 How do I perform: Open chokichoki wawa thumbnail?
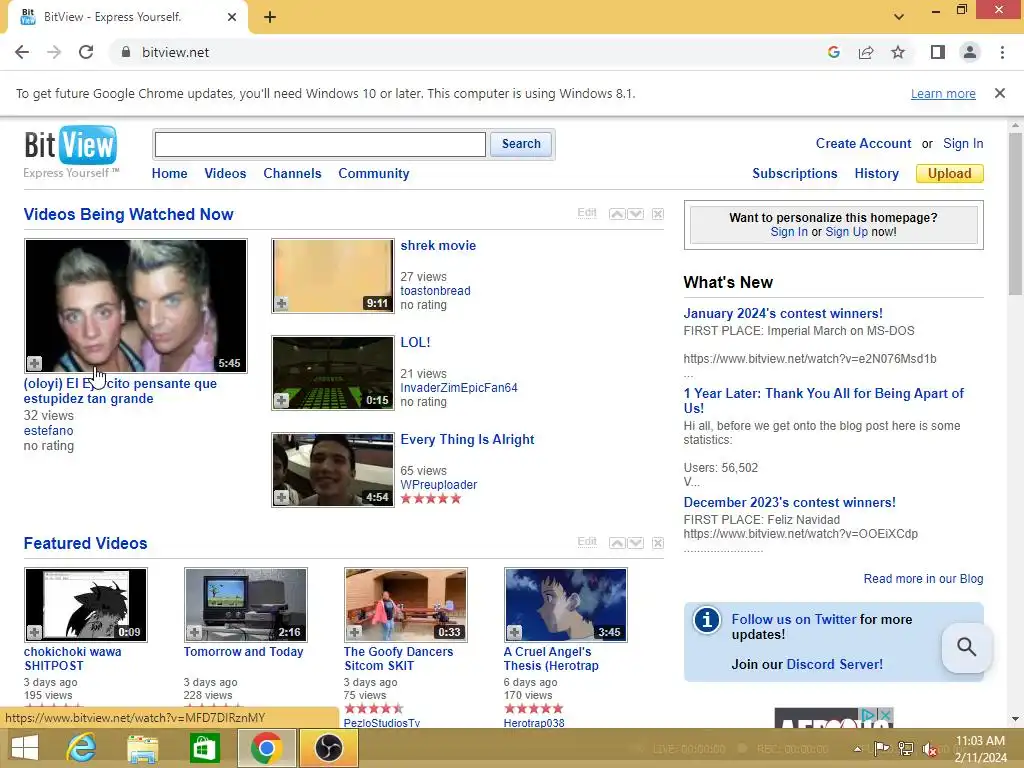pos(86,605)
